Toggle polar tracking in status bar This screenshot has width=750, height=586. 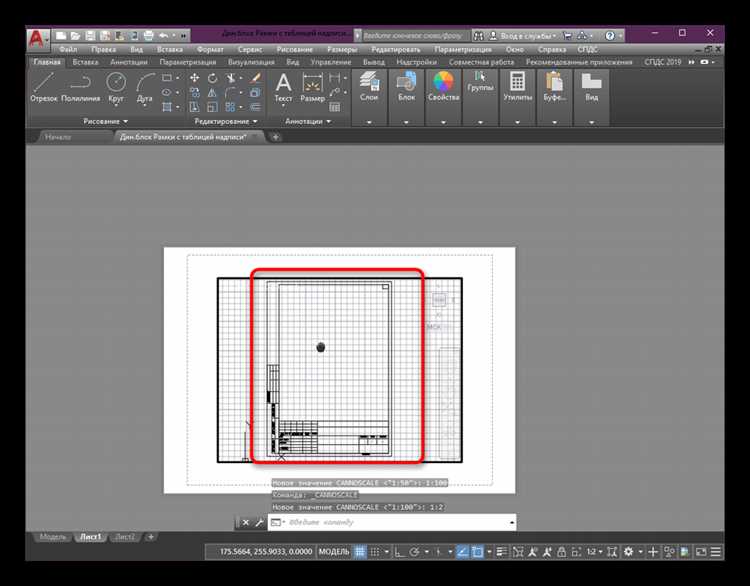414,552
